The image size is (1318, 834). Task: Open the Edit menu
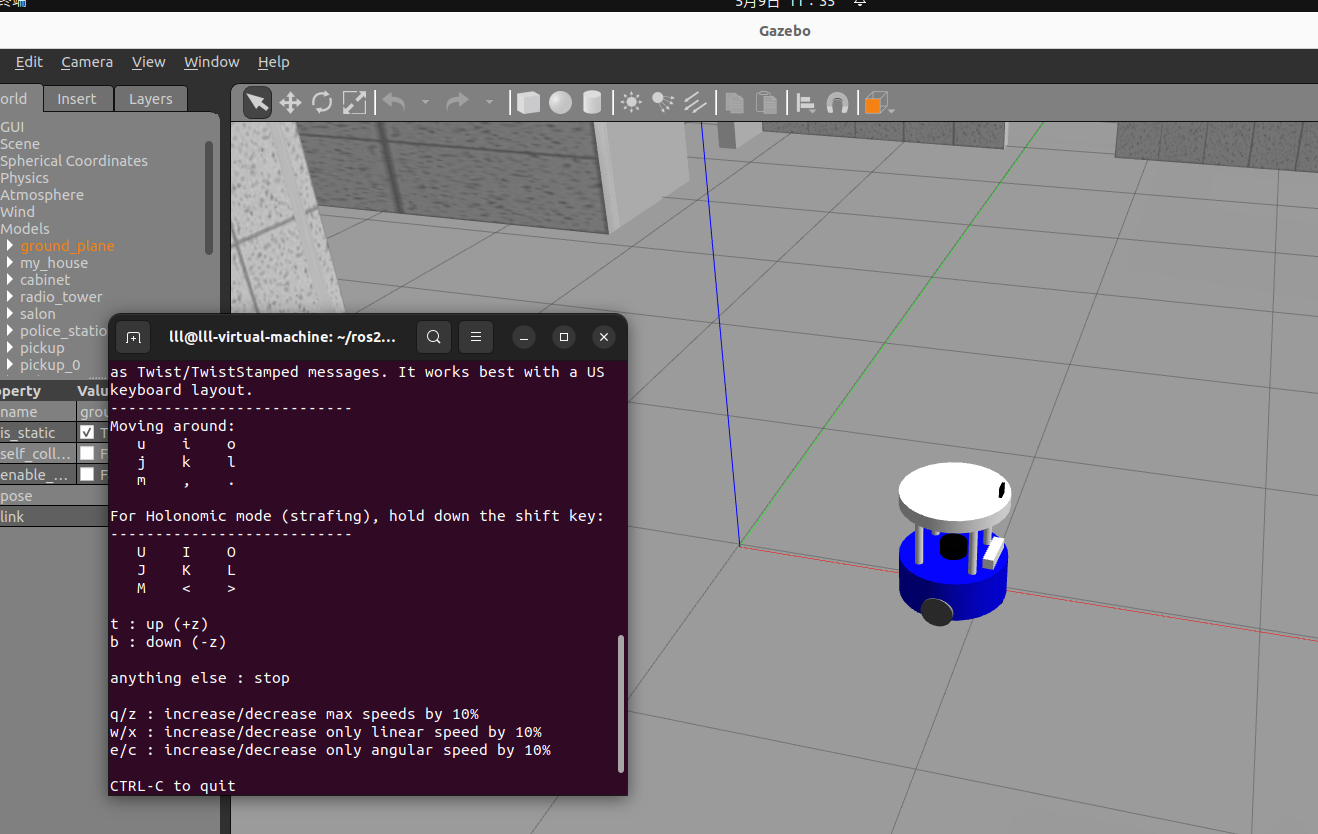(x=29, y=62)
